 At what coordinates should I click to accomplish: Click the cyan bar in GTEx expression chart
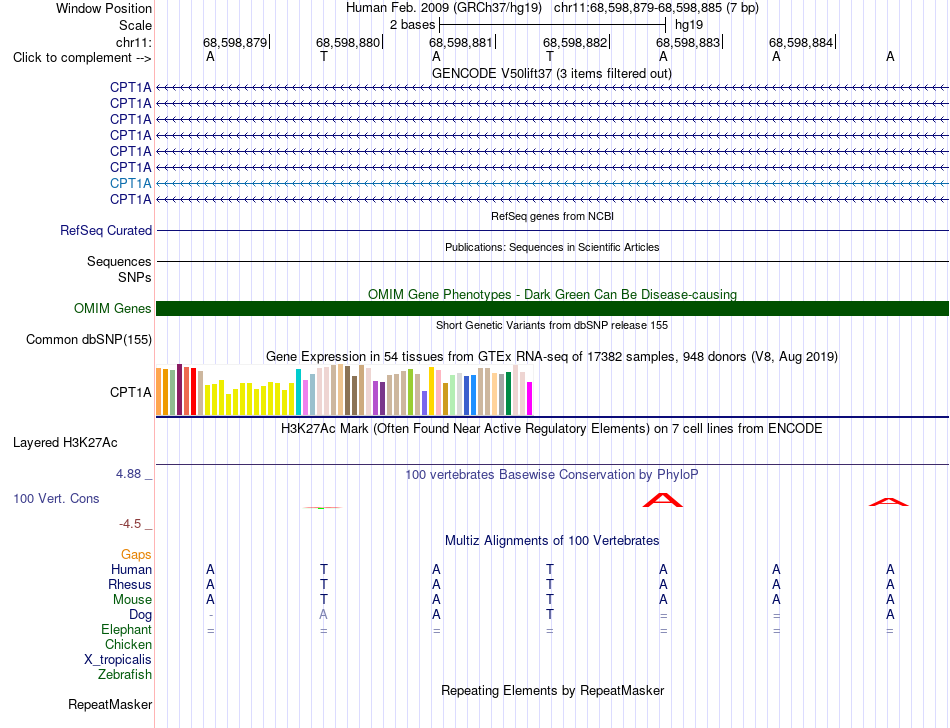(x=298, y=392)
